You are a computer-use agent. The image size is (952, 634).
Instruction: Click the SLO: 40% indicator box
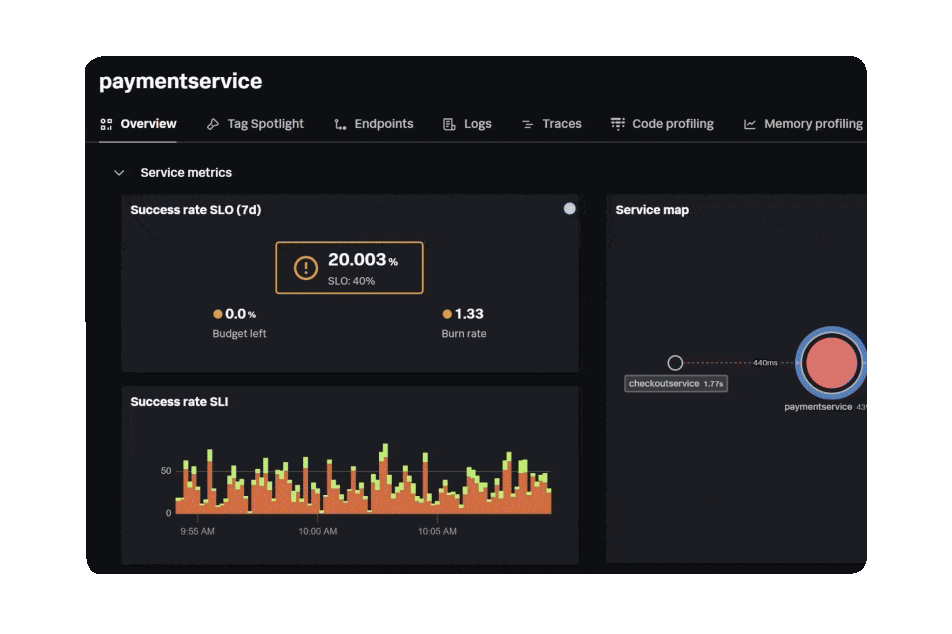click(x=351, y=281)
